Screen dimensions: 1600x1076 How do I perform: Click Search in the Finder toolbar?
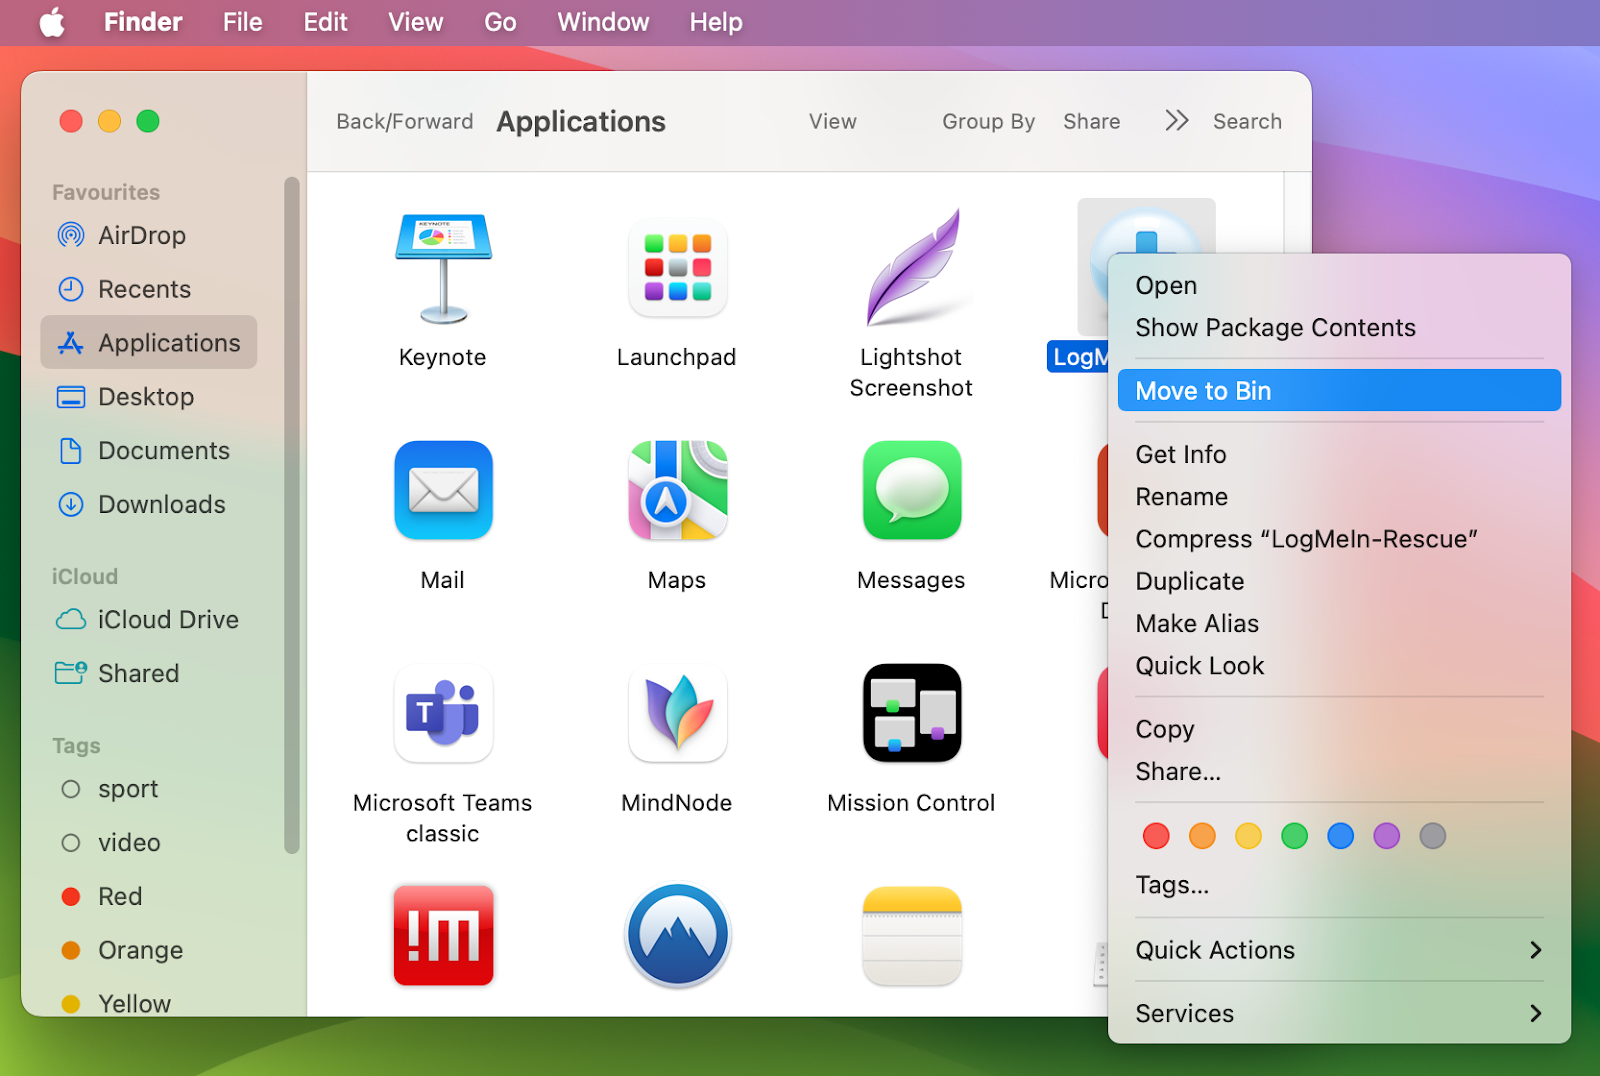click(1247, 121)
